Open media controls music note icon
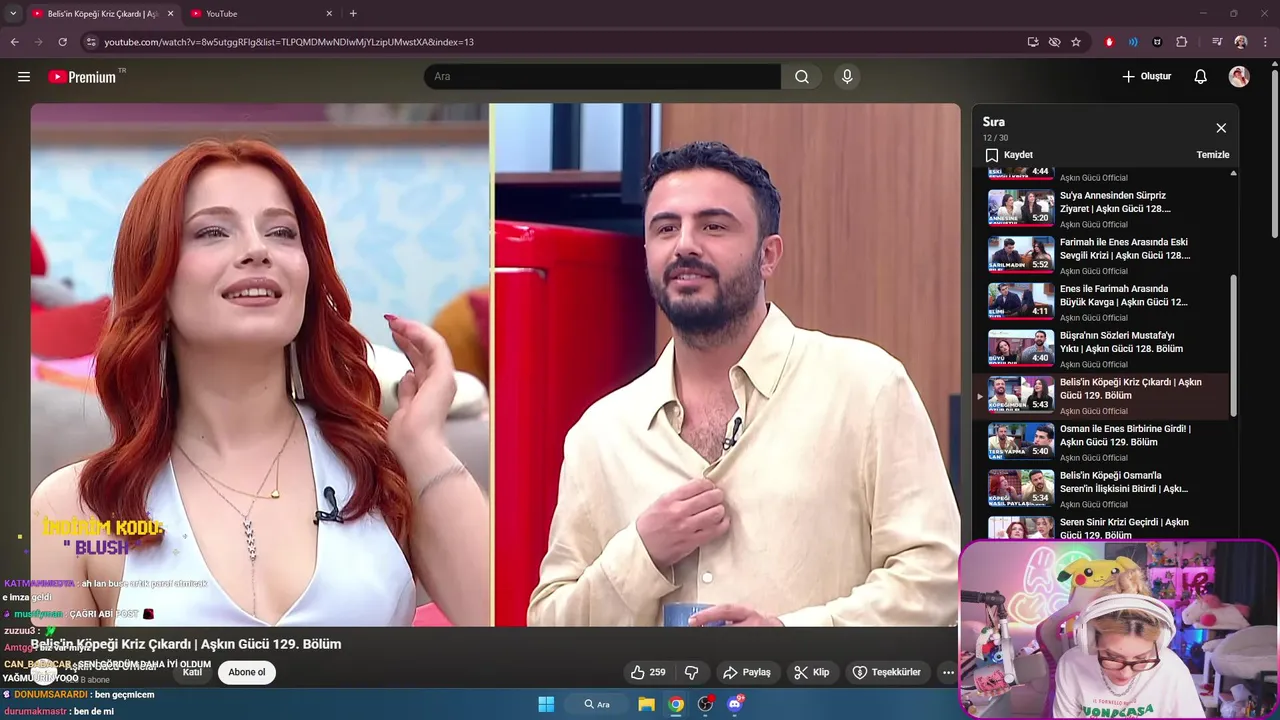Viewport: 1280px width, 720px height. point(1216,42)
